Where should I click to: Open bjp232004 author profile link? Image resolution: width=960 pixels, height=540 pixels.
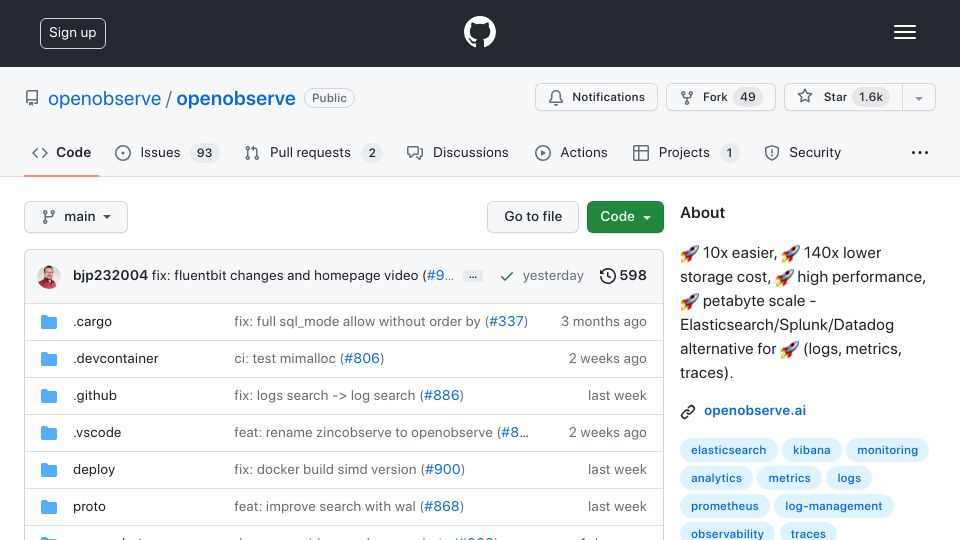[110, 276]
